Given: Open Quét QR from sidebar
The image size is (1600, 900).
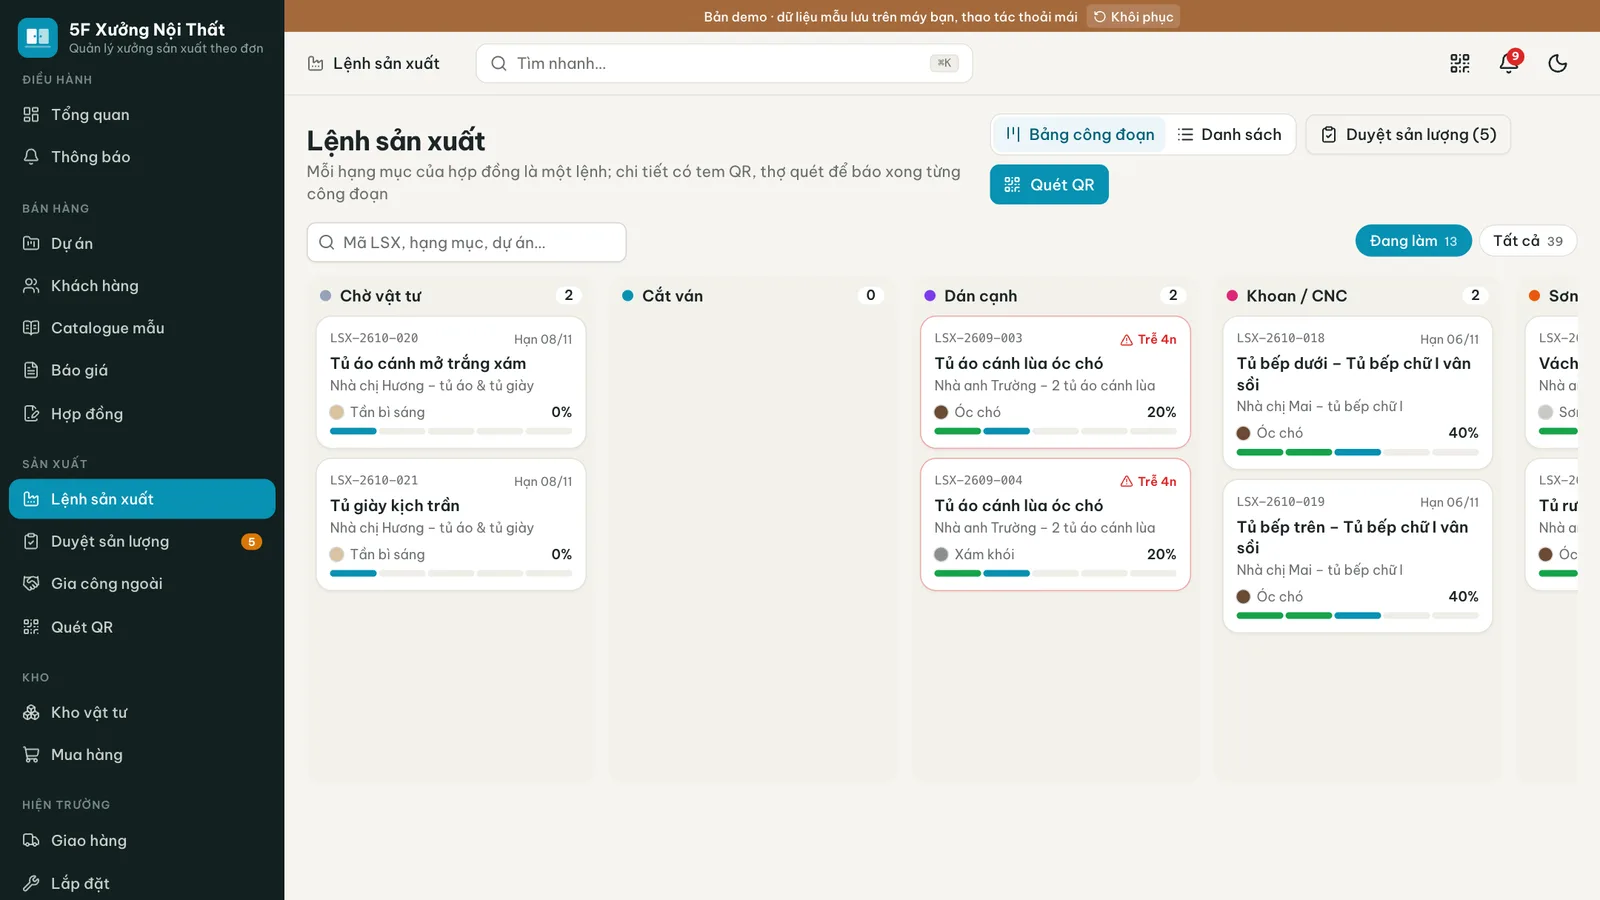Looking at the screenshot, I should tap(142, 627).
